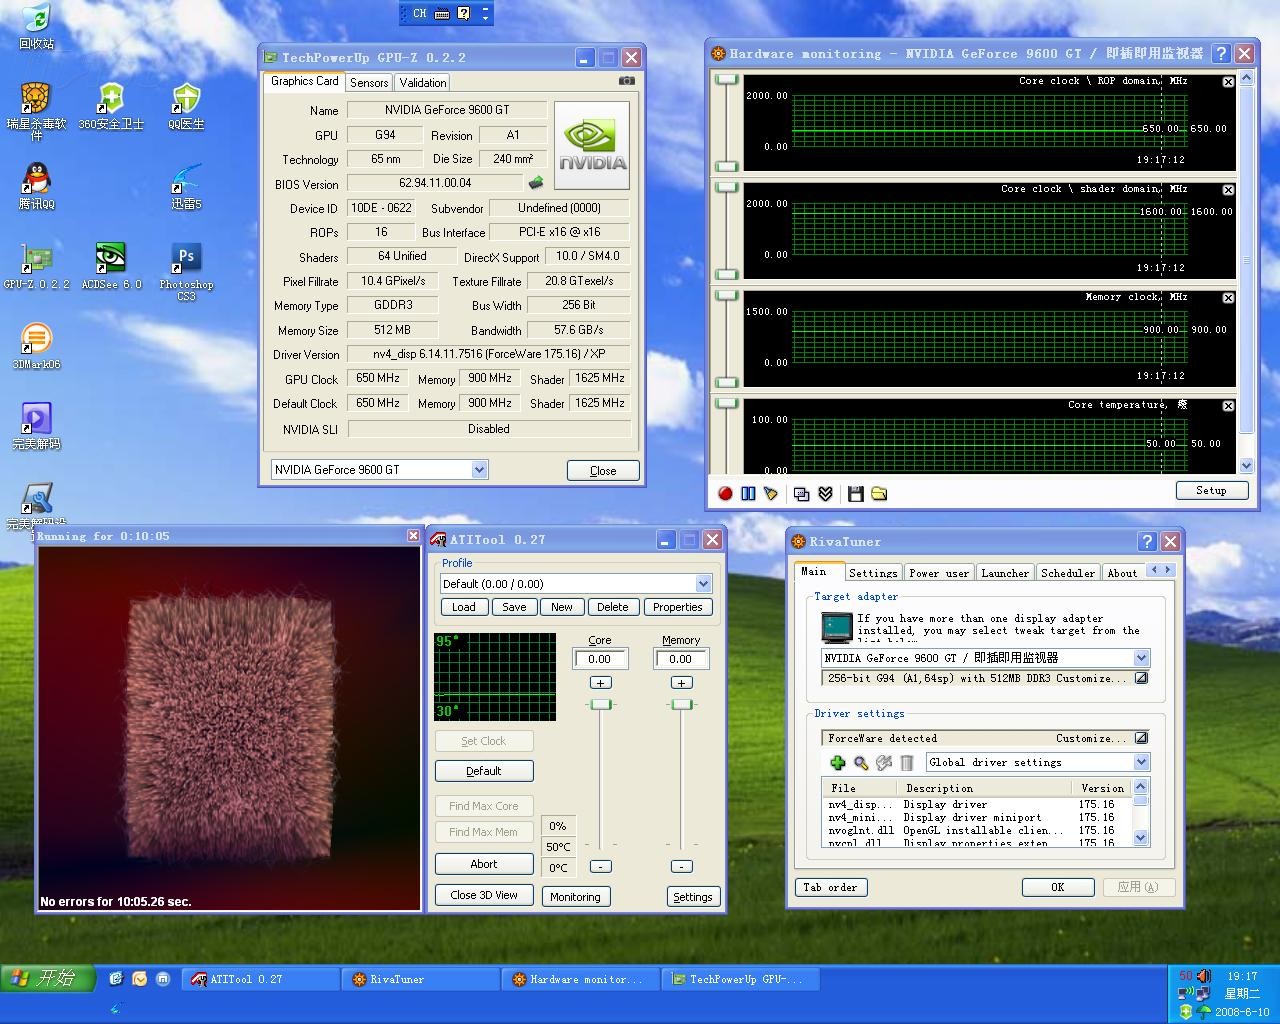
Task: Click the clear history brush icon
Action: [x=771, y=493]
